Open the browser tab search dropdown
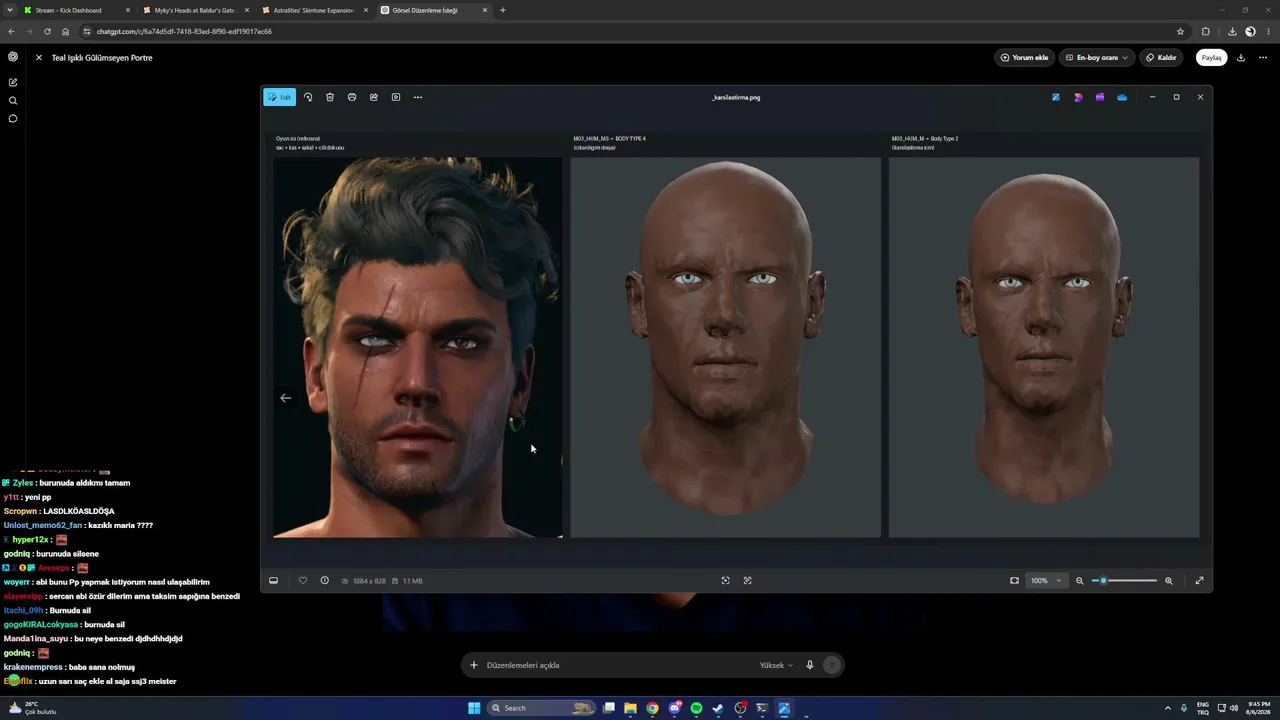1280x720 pixels. (x=10, y=10)
